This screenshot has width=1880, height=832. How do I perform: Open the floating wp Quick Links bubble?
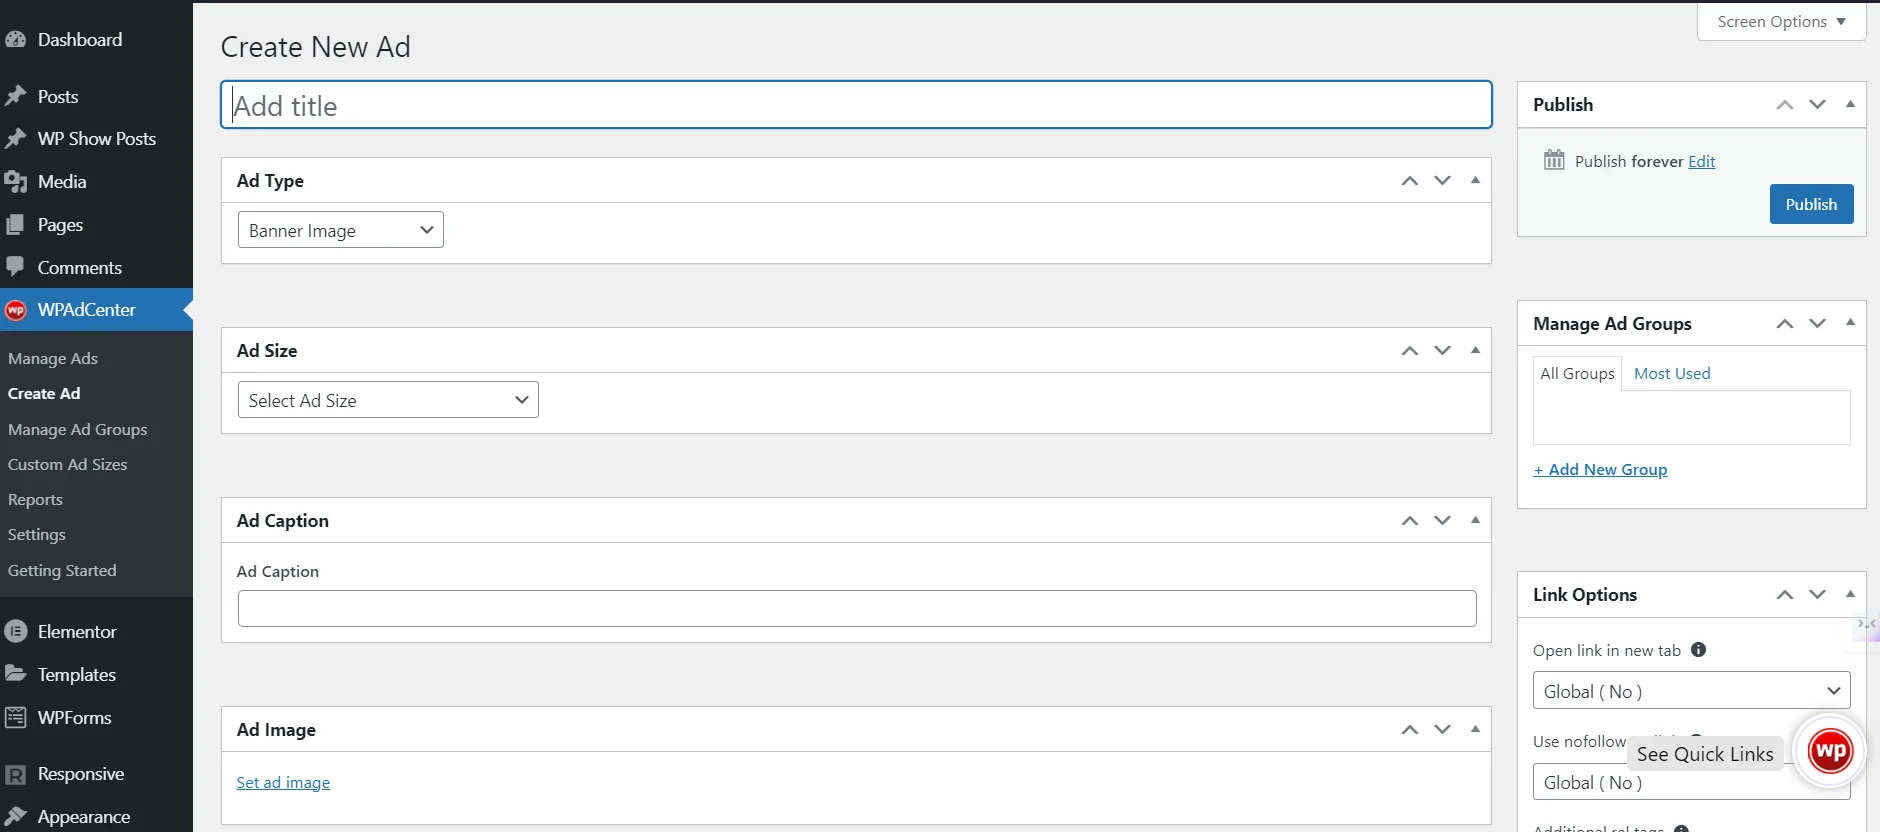coord(1829,751)
